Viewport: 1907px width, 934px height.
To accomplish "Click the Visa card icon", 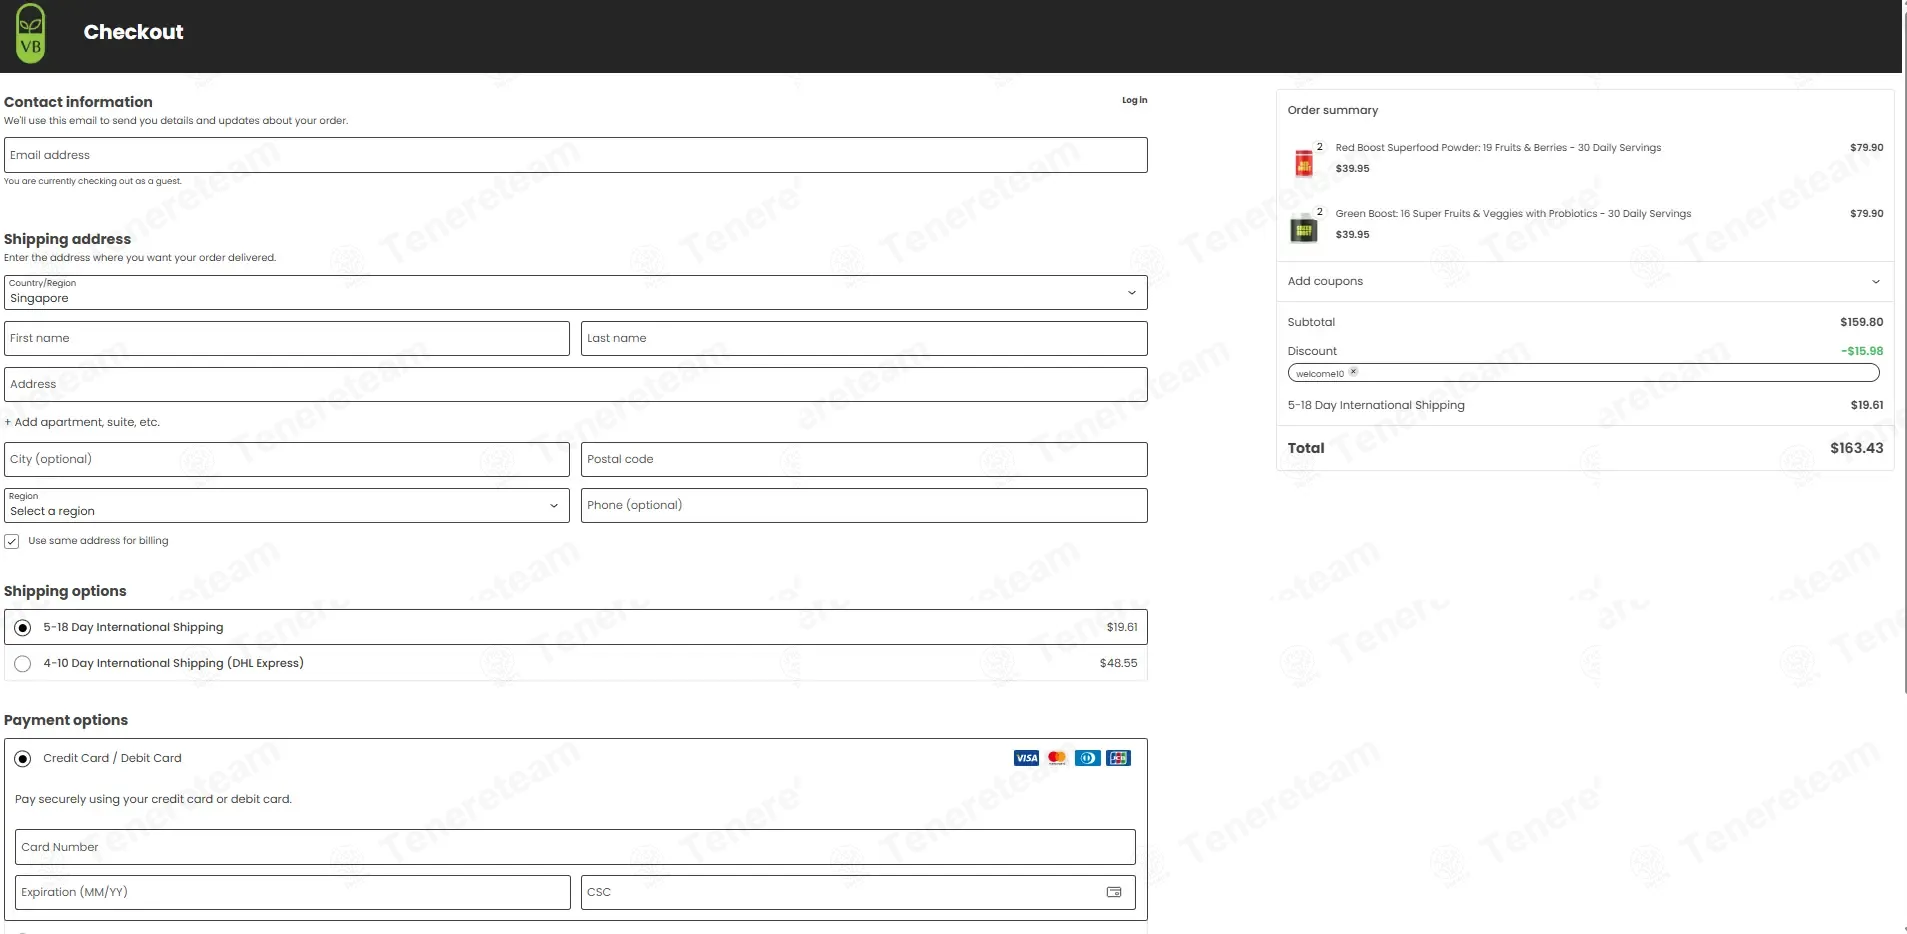I will click(1026, 758).
